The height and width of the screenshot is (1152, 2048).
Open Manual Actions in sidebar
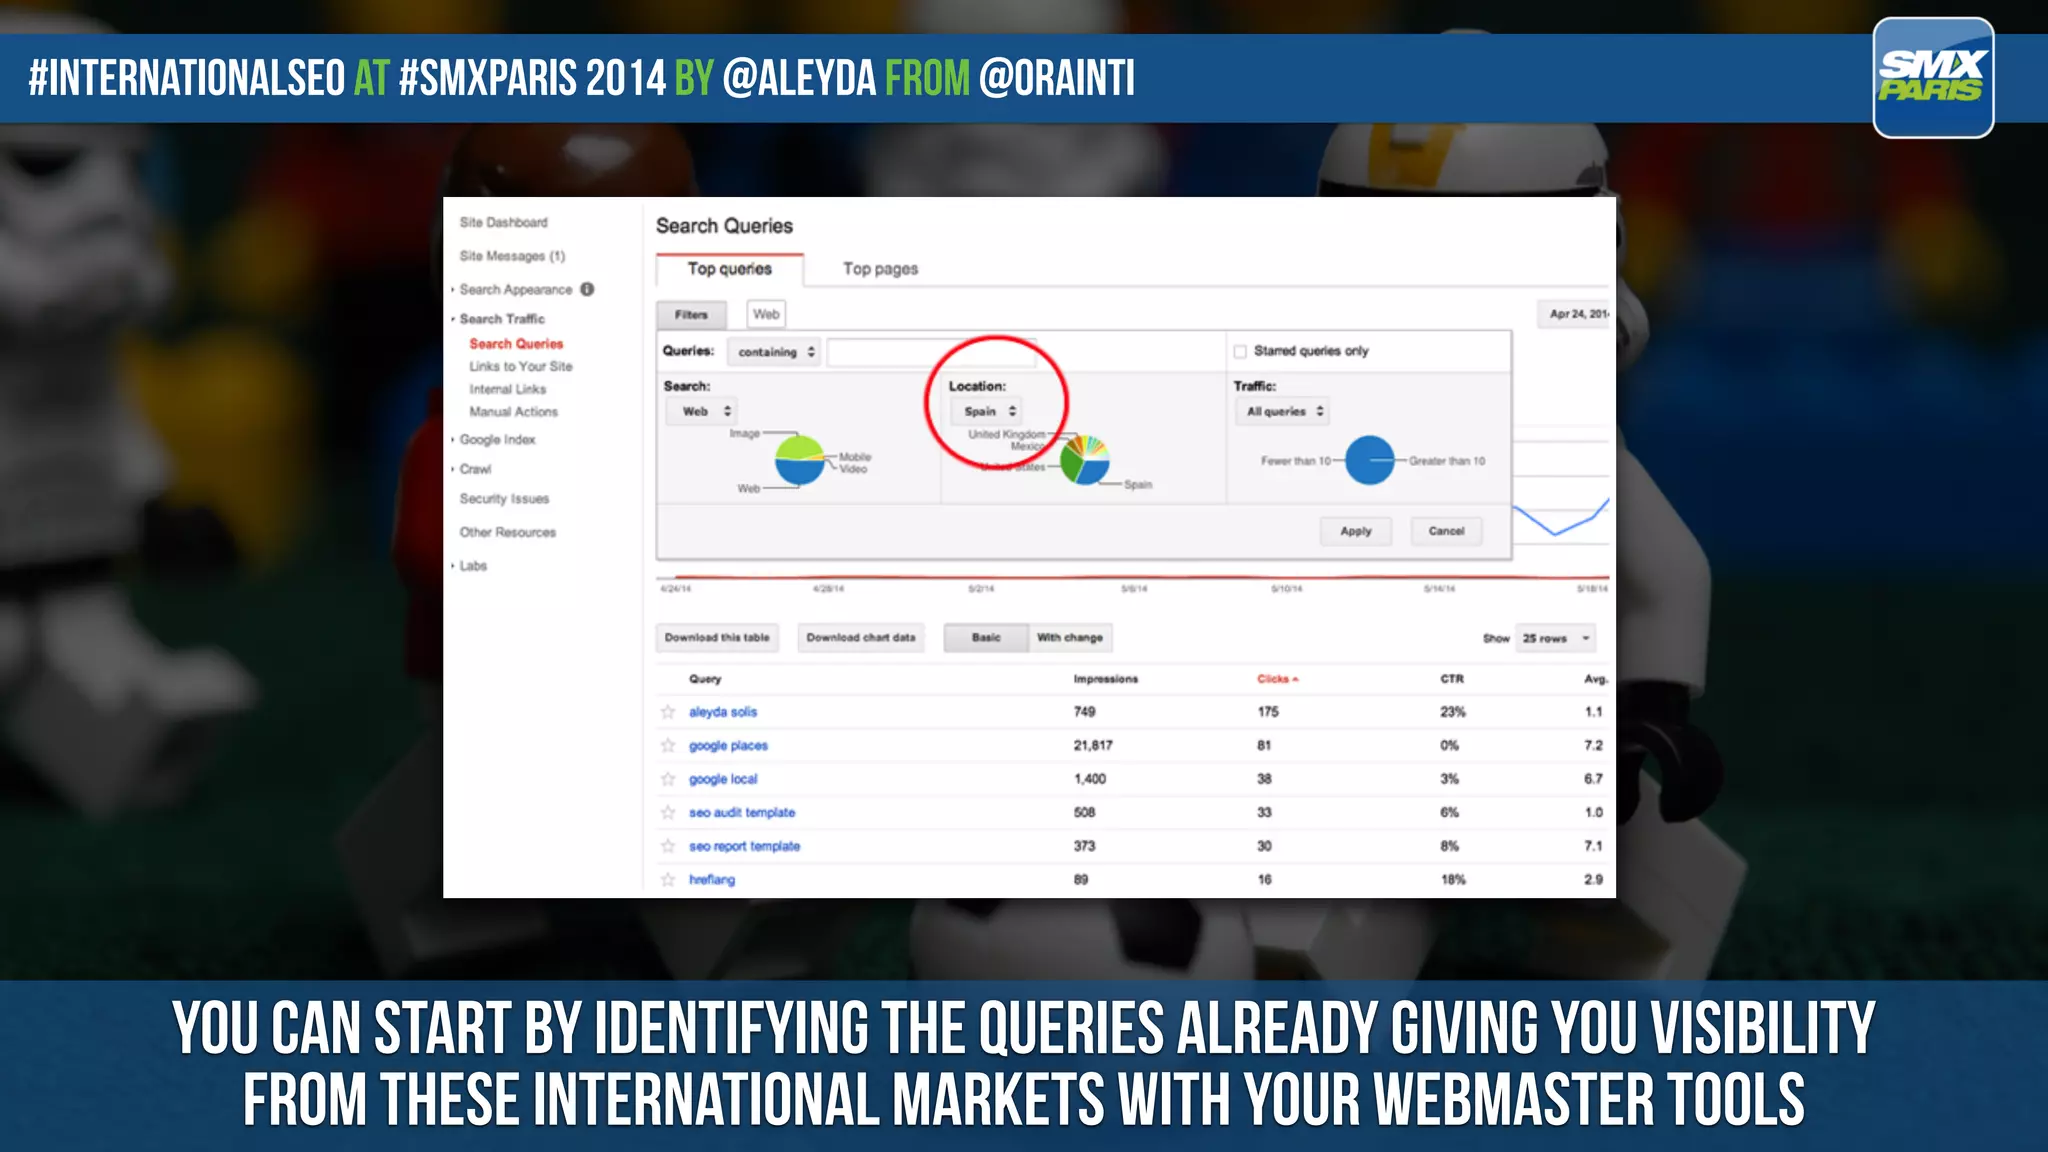[x=513, y=412]
